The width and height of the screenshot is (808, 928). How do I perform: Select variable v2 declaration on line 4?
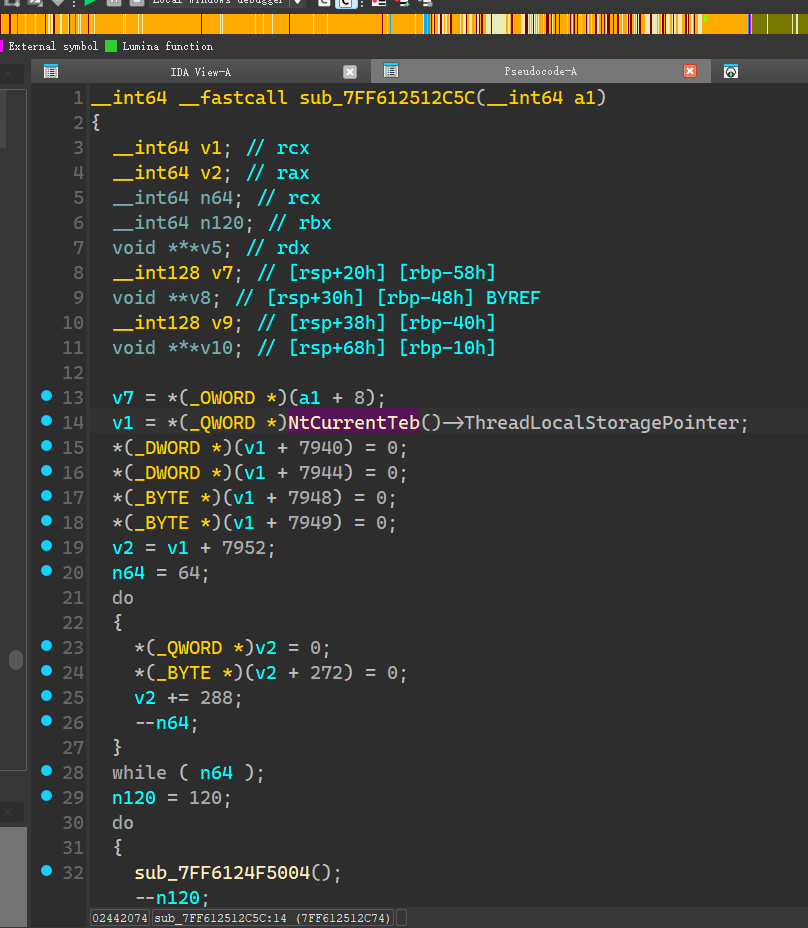[211, 173]
